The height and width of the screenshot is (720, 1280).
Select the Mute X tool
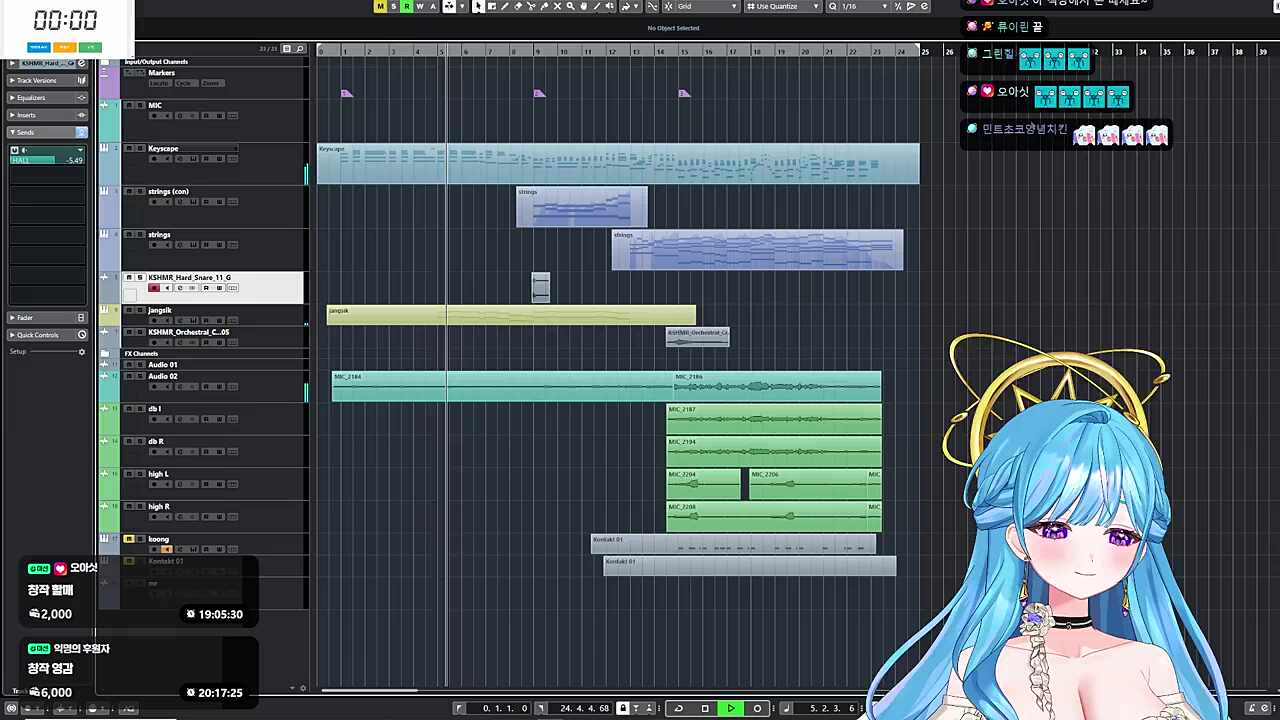pos(557,6)
